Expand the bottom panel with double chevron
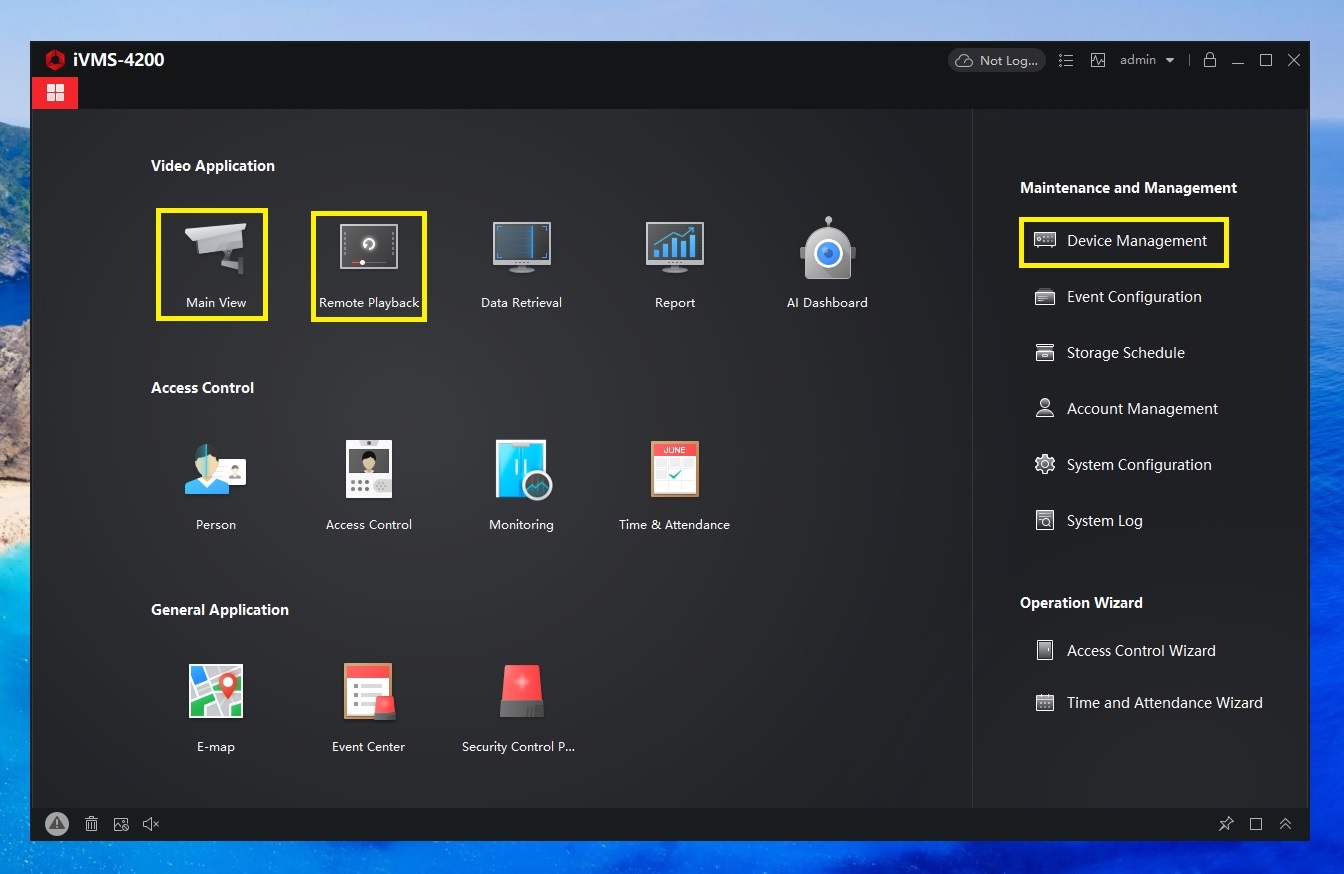This screenshot has width=1344, height=874. [x=1286, y=824]
